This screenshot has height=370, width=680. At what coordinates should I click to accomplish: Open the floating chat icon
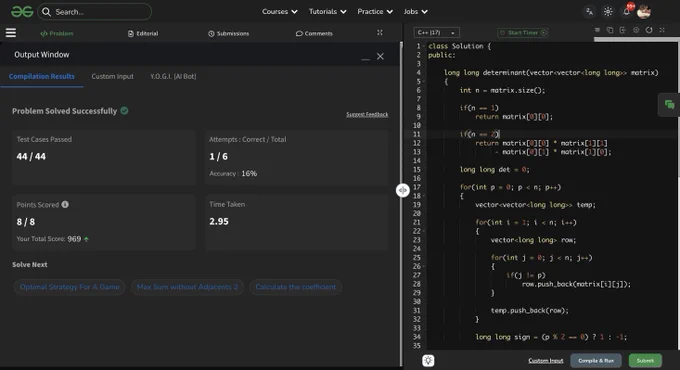(669, 105)
